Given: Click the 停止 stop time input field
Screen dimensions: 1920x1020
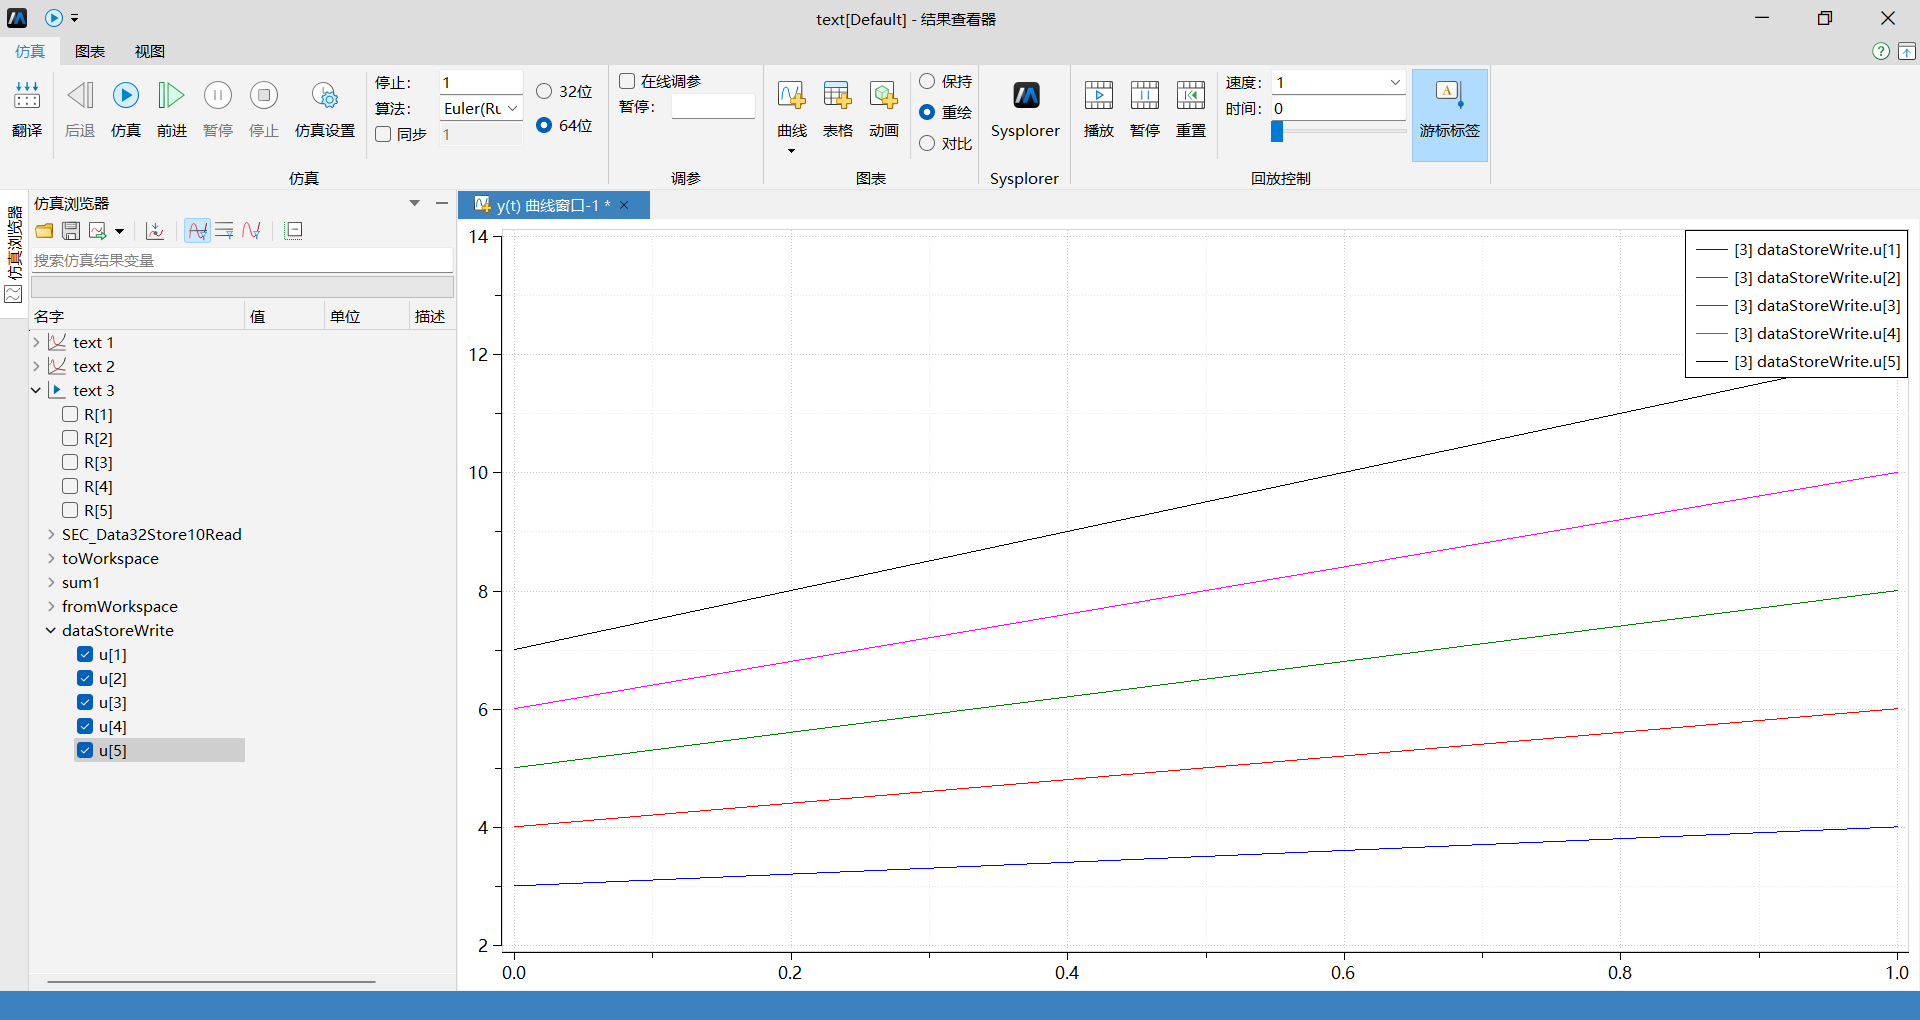Looking at the screenshot, I should 481,82.
